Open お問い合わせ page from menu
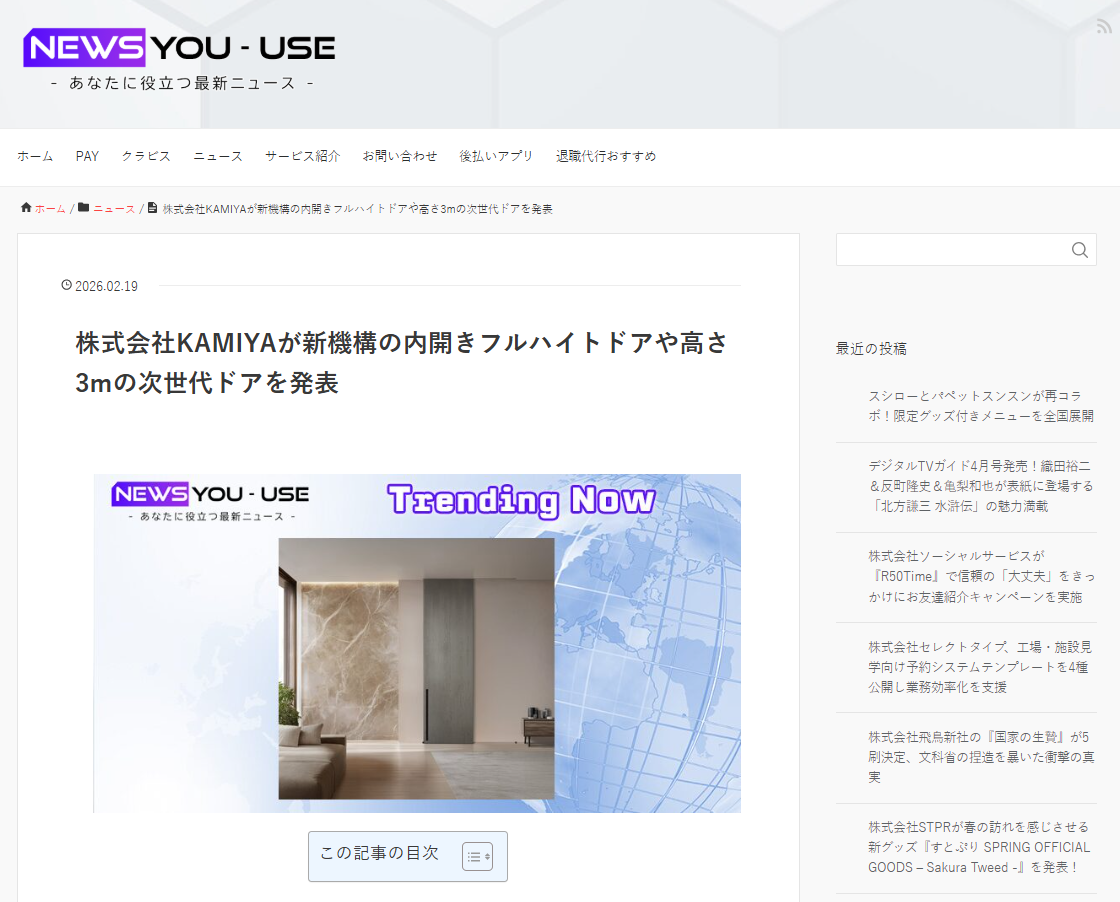1120x902 pixels. [x=399, y=156]
